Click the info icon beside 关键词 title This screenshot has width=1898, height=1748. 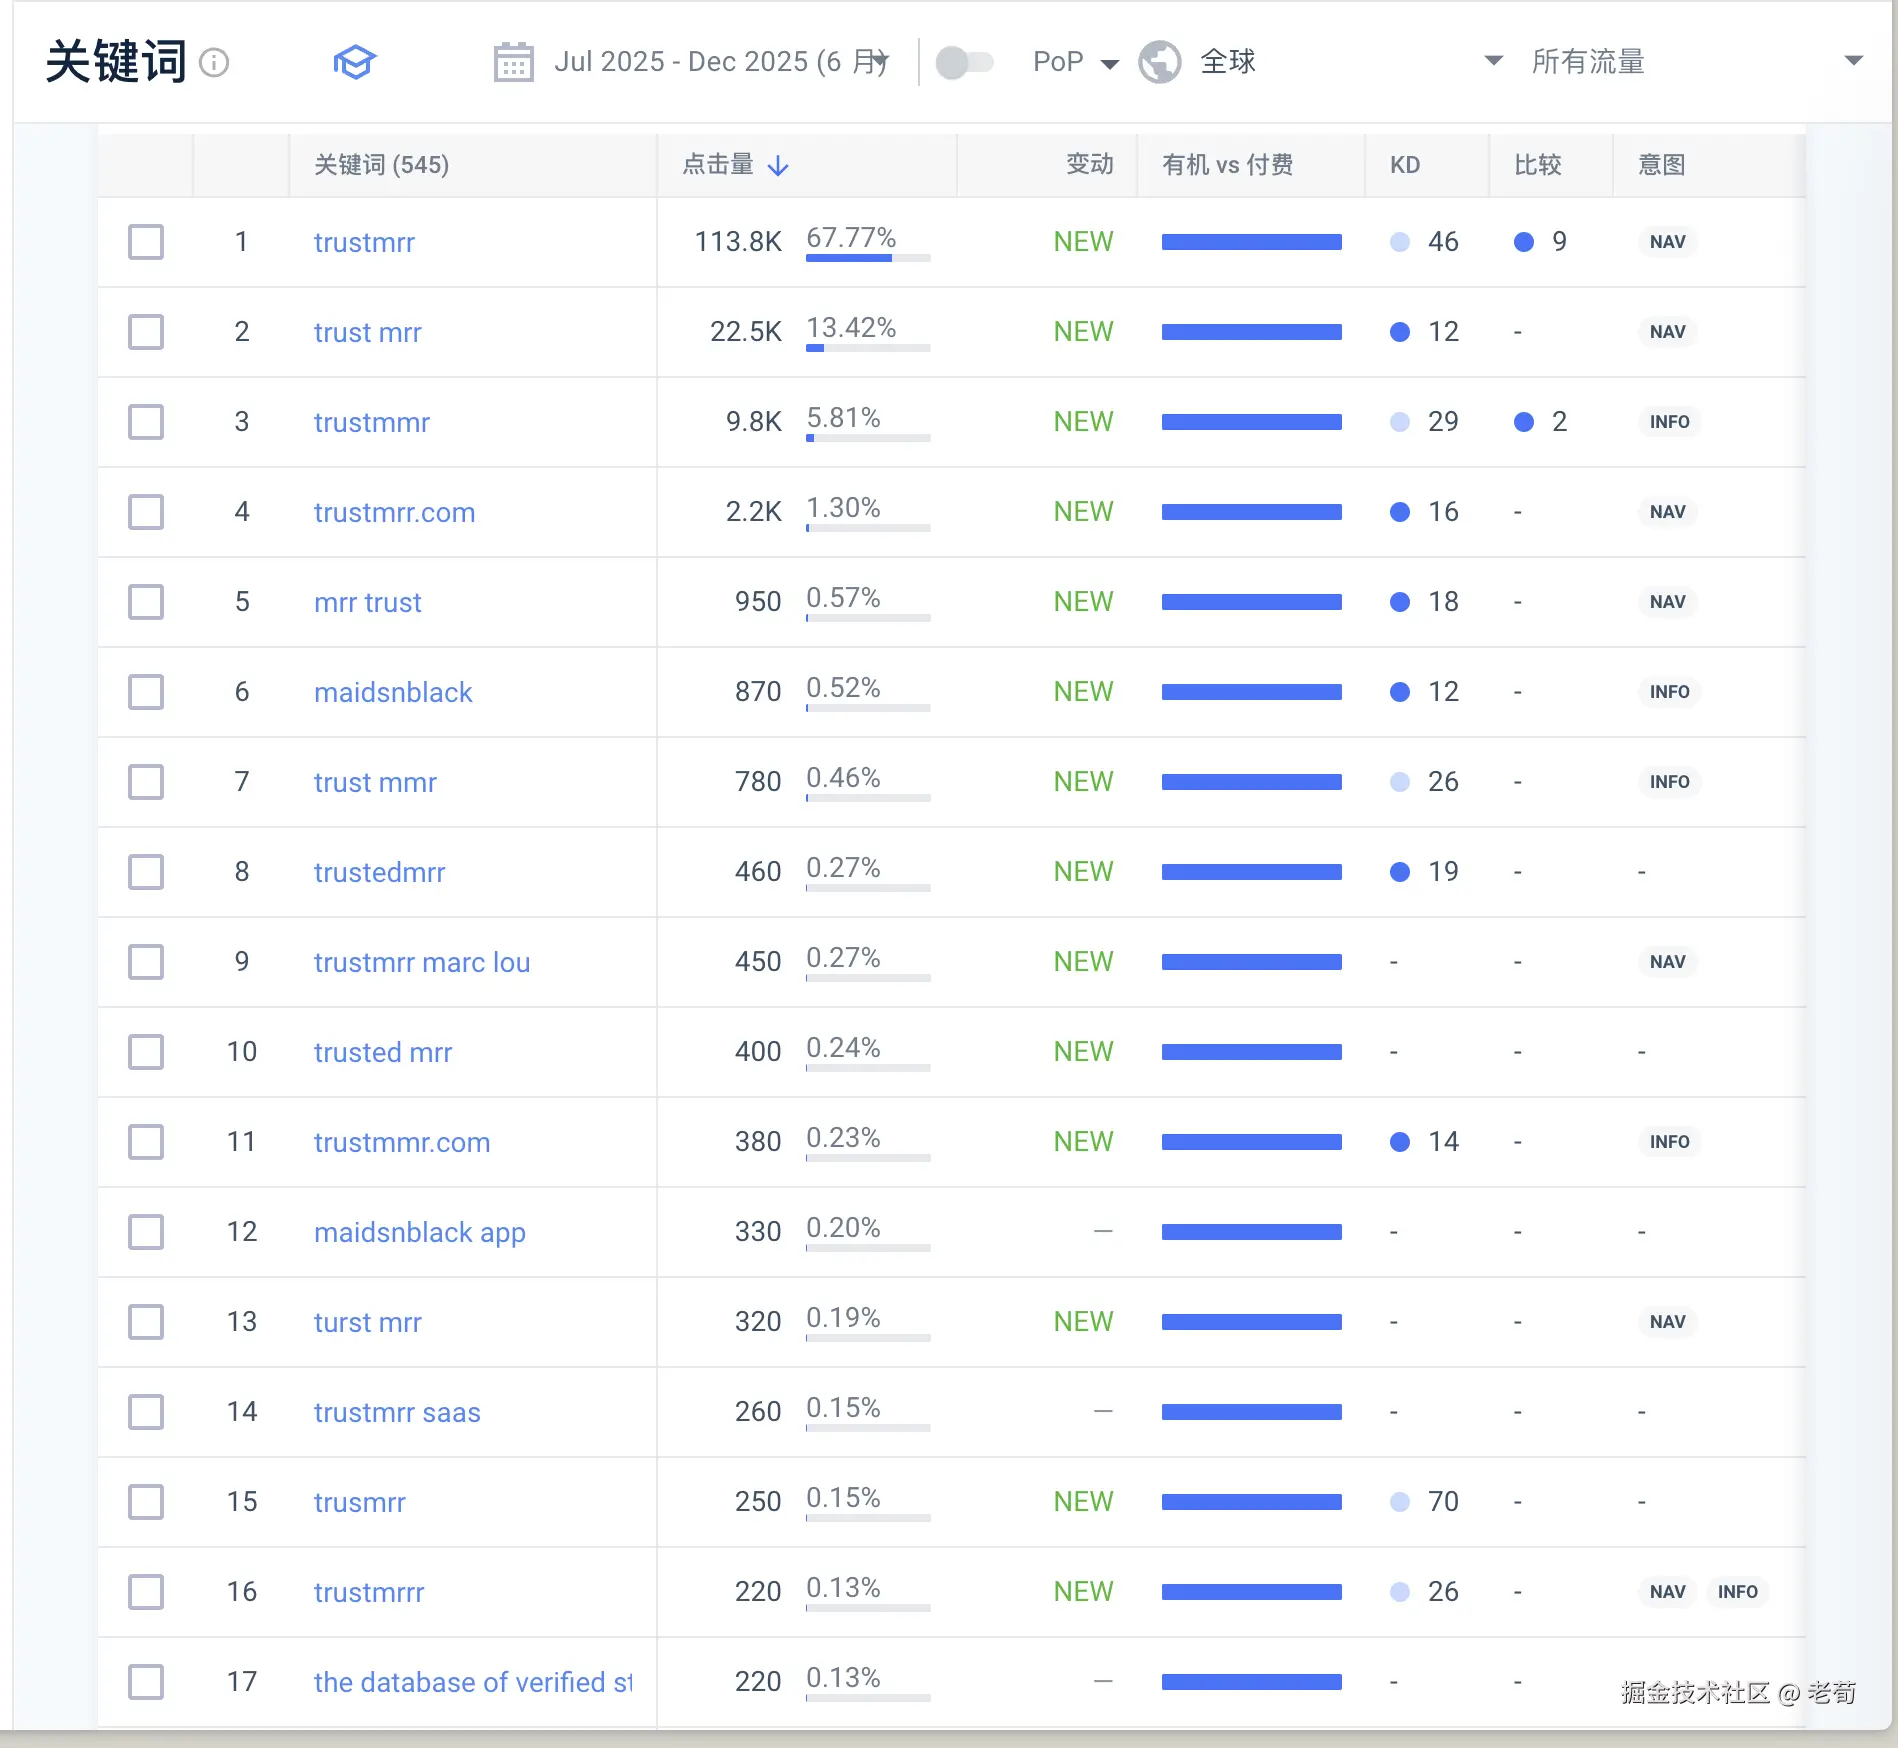click(214, 63)
